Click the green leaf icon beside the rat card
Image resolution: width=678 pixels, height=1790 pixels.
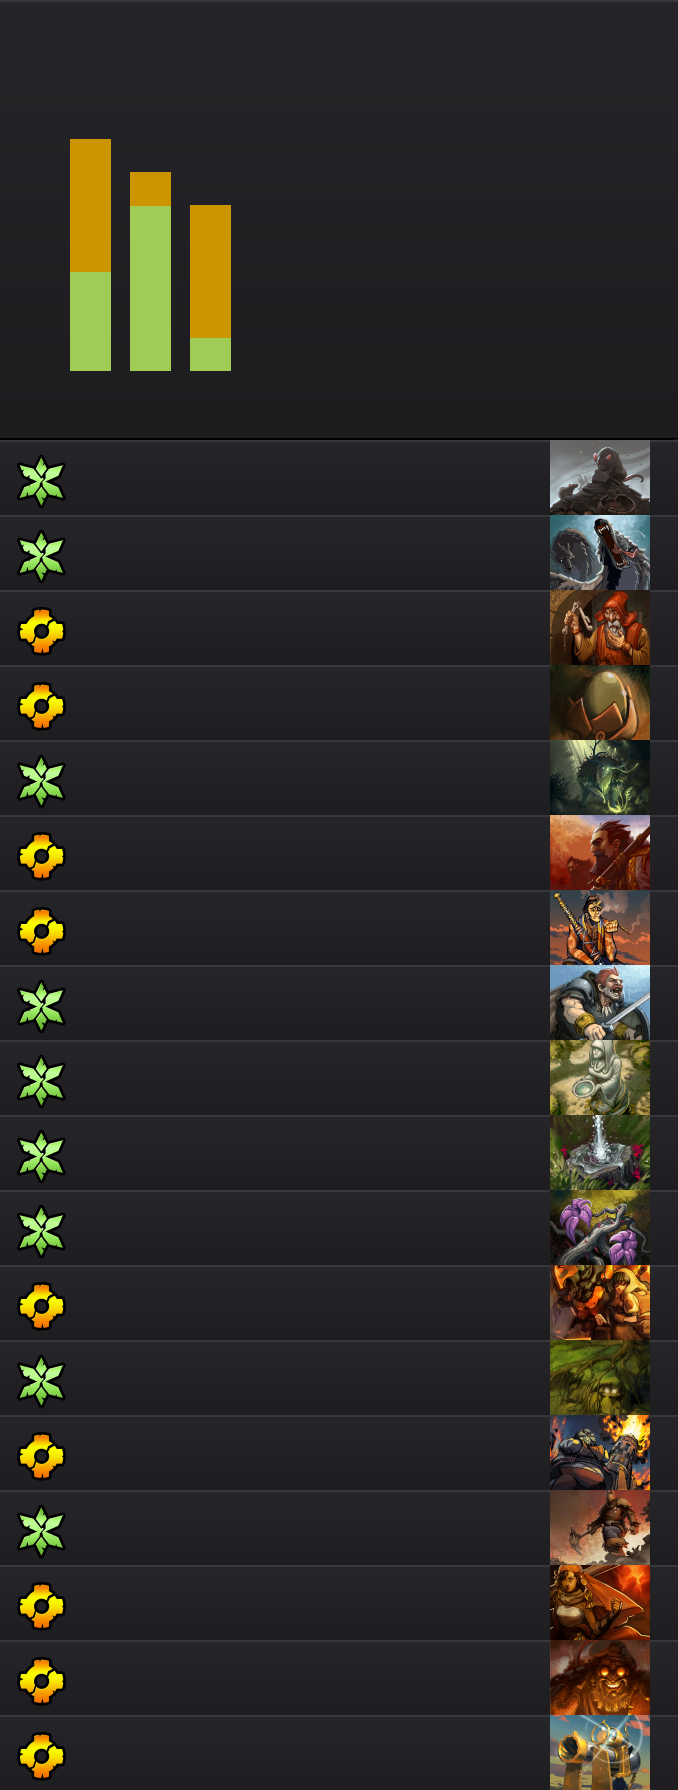coord(41,481)
